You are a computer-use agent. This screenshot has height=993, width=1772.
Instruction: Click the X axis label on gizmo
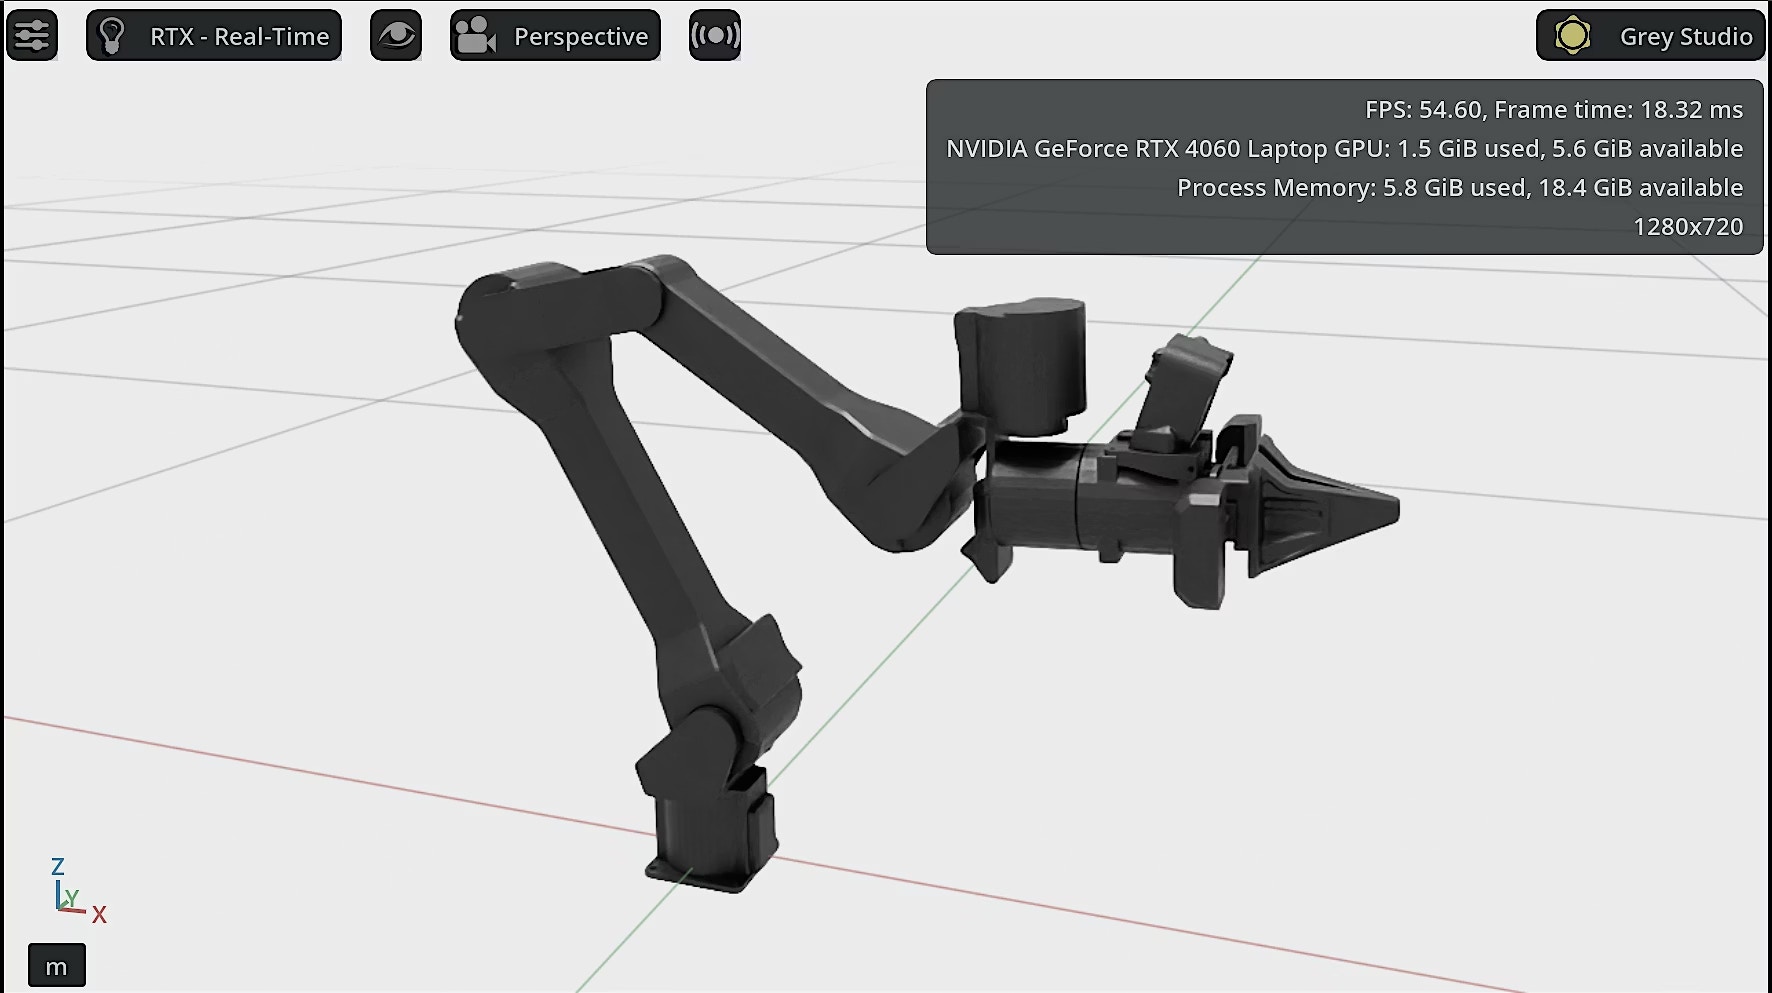pos(99,914)
